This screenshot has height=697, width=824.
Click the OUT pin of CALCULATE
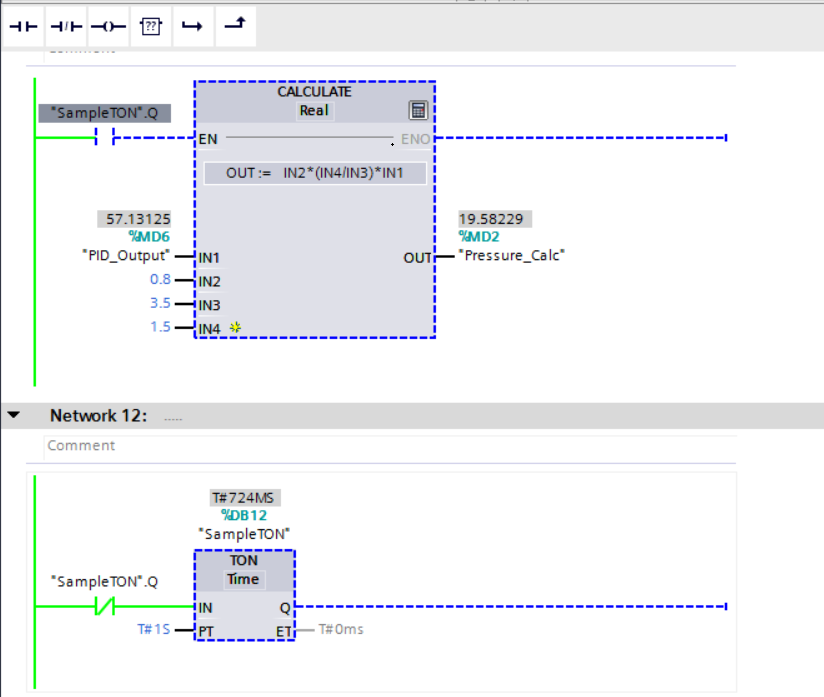[x=417, y=258]
